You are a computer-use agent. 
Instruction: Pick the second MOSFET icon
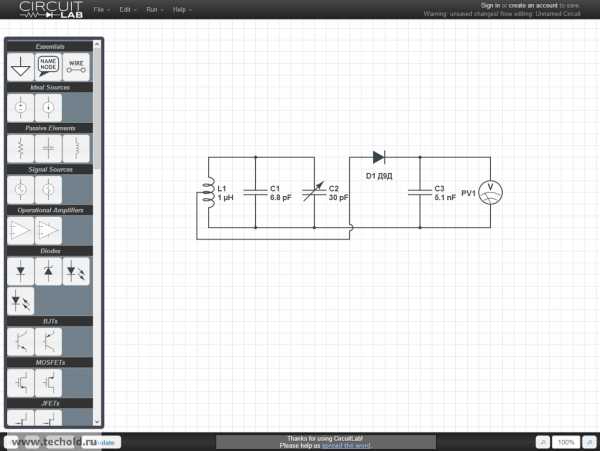click(x=48, y=383)
